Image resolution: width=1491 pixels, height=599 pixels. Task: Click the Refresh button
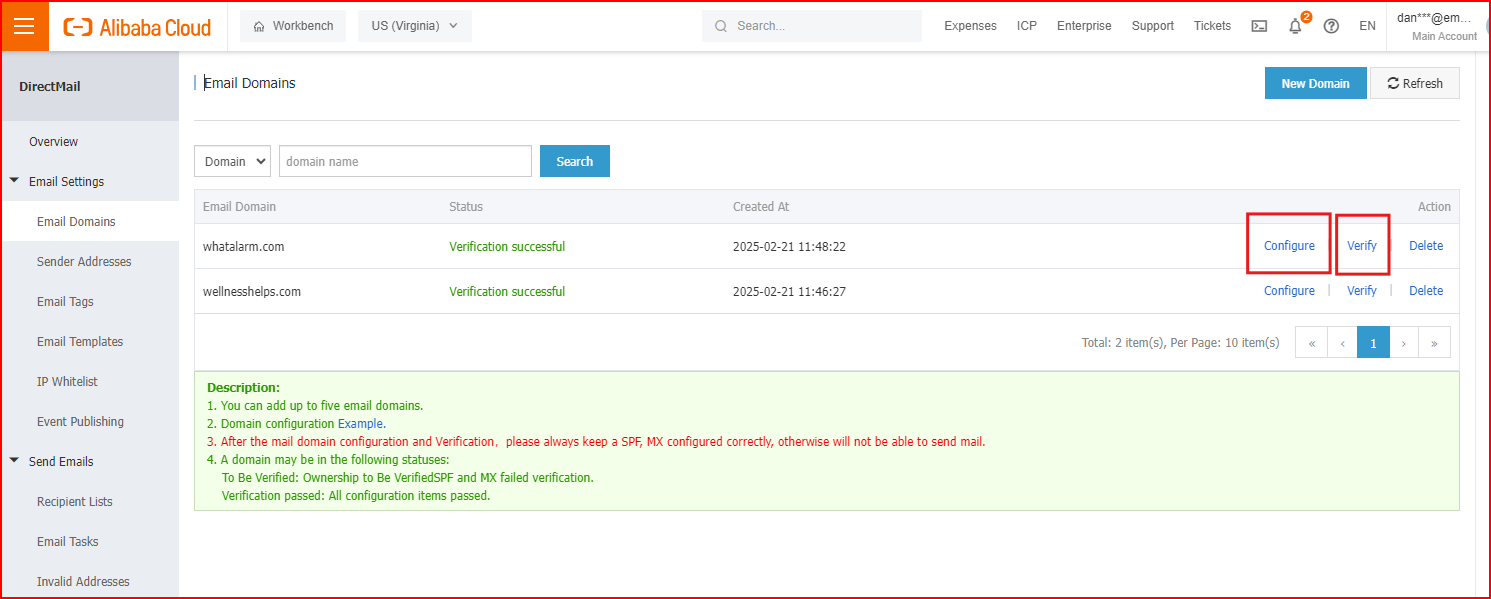click(1414, 84)
